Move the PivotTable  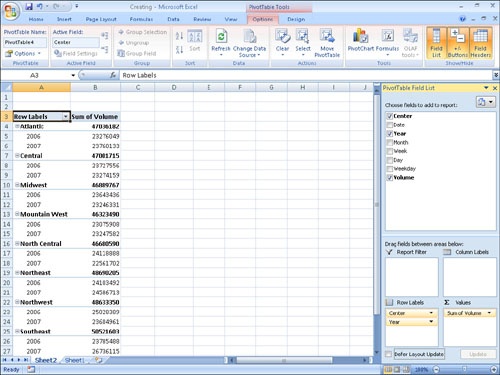click(327, 43)
